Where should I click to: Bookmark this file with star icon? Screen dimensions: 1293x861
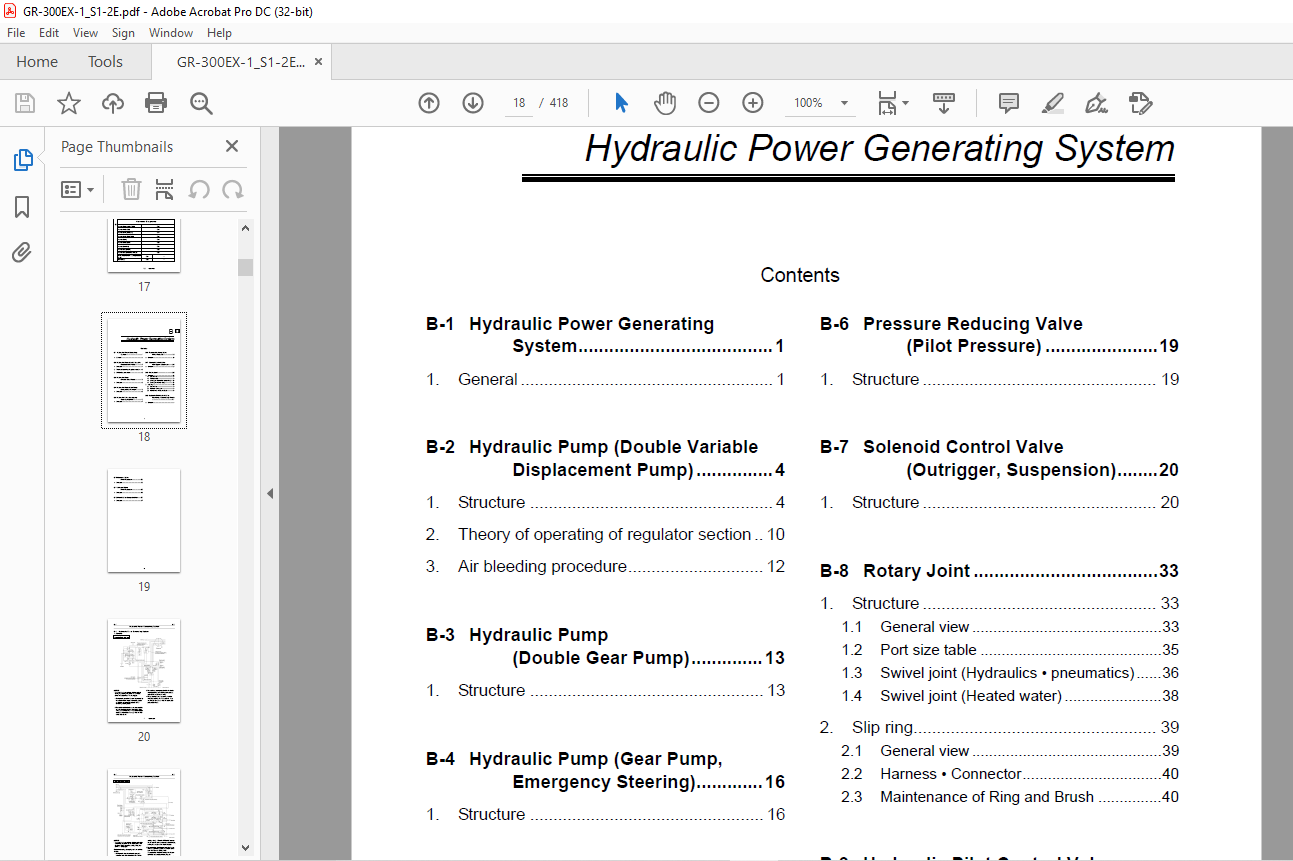68,103
